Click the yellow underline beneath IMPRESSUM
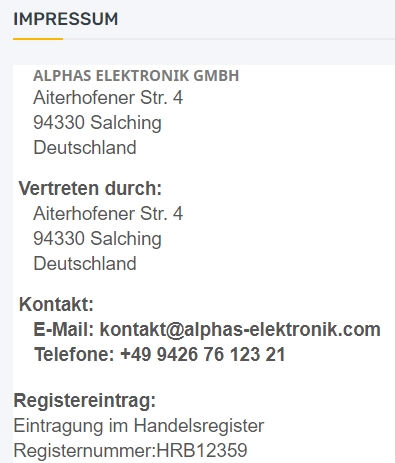Screen dimensions: 395x463 (x=38, y=39)
